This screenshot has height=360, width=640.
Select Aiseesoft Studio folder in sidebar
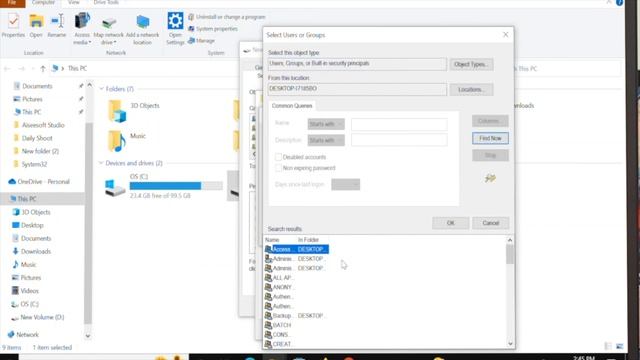point(43,125)
